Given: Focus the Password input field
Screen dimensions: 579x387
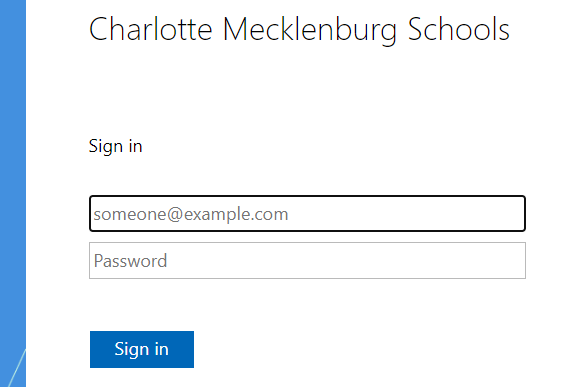Looking at the screenshot, I should (x=307, y=260).
